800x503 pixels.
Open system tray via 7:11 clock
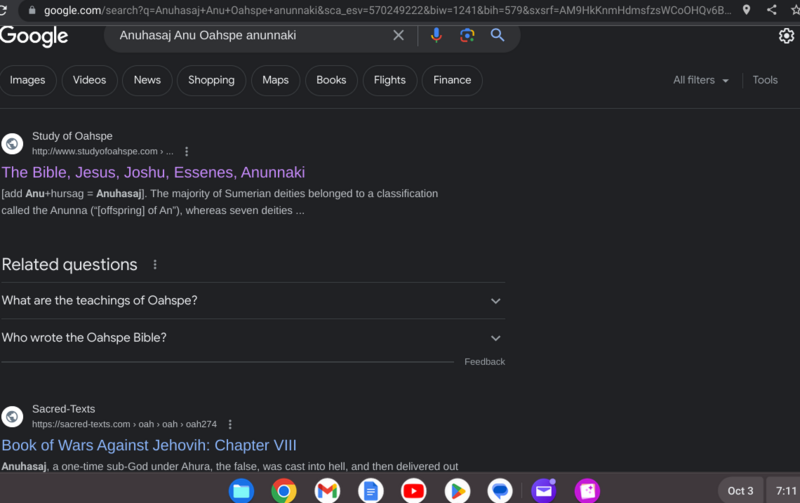pos(785,491)
